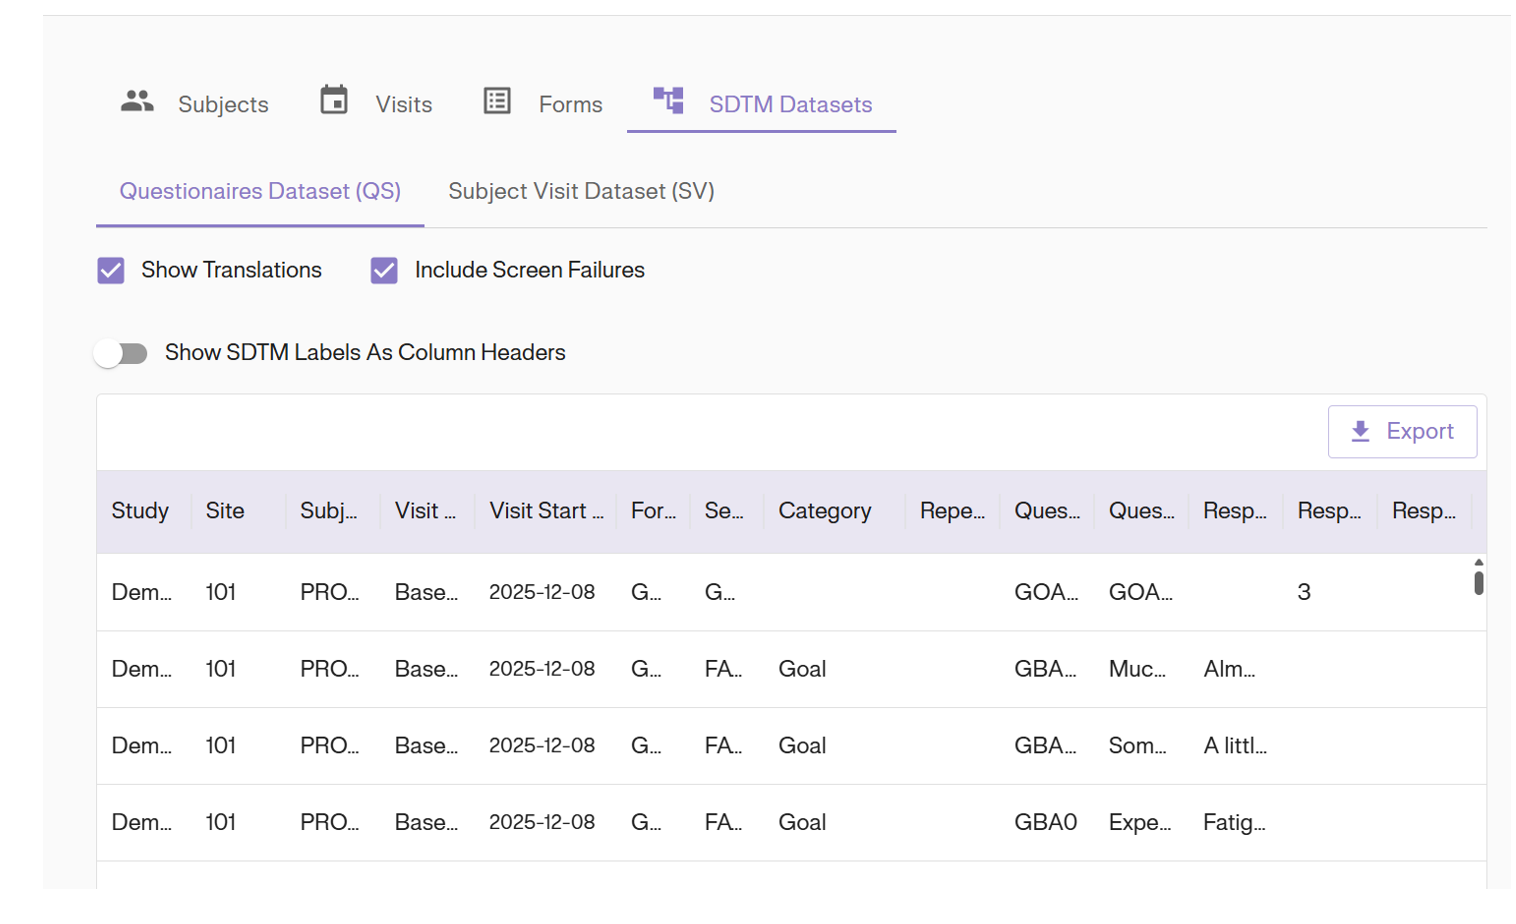Viewport: 1516px width, 924px height.
Task: Click the Site column header
Action: [x=225, y=511]
